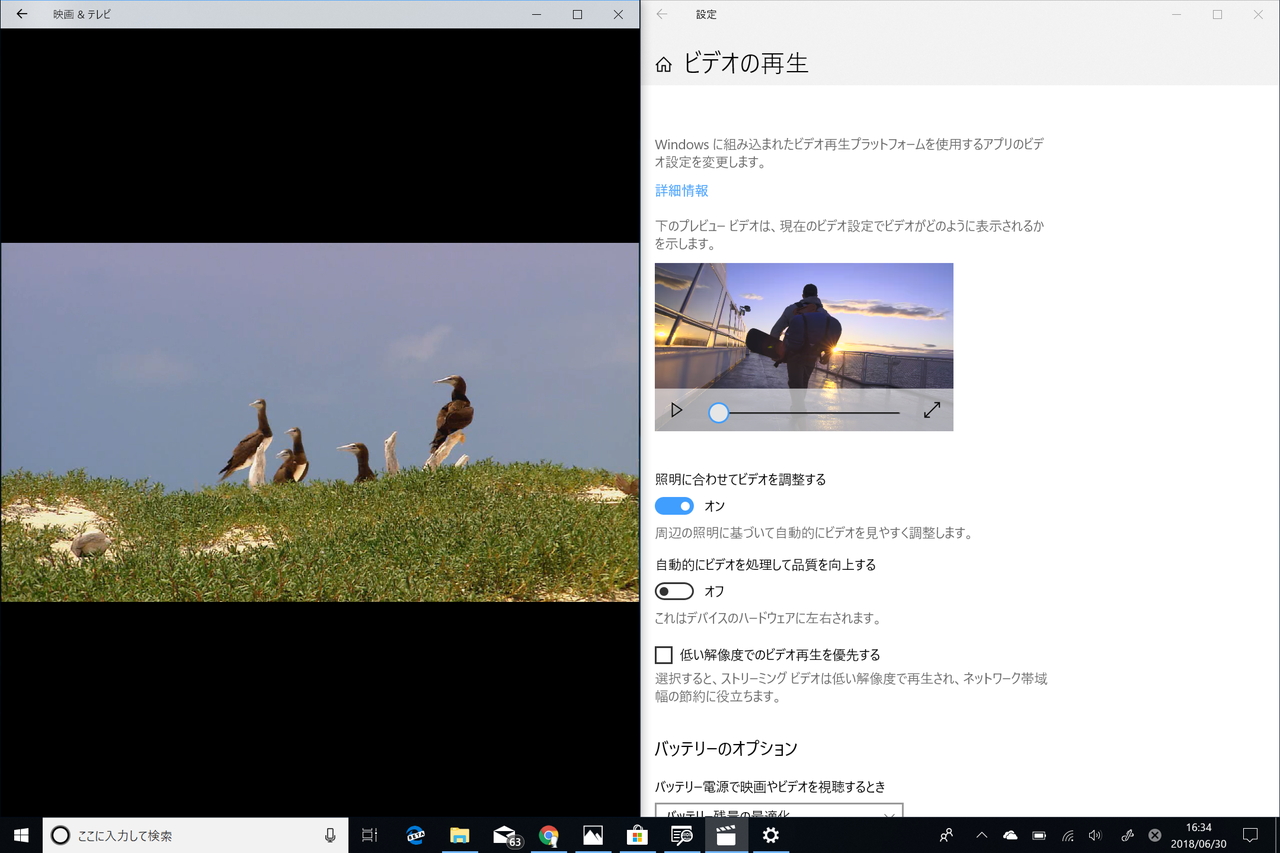Play the preview video
1280x853 pixels.
676,409
